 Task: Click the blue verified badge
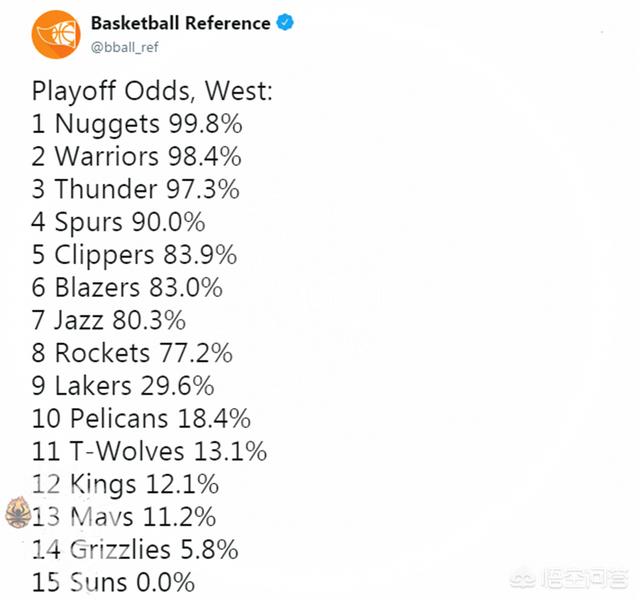click(285, 22)
